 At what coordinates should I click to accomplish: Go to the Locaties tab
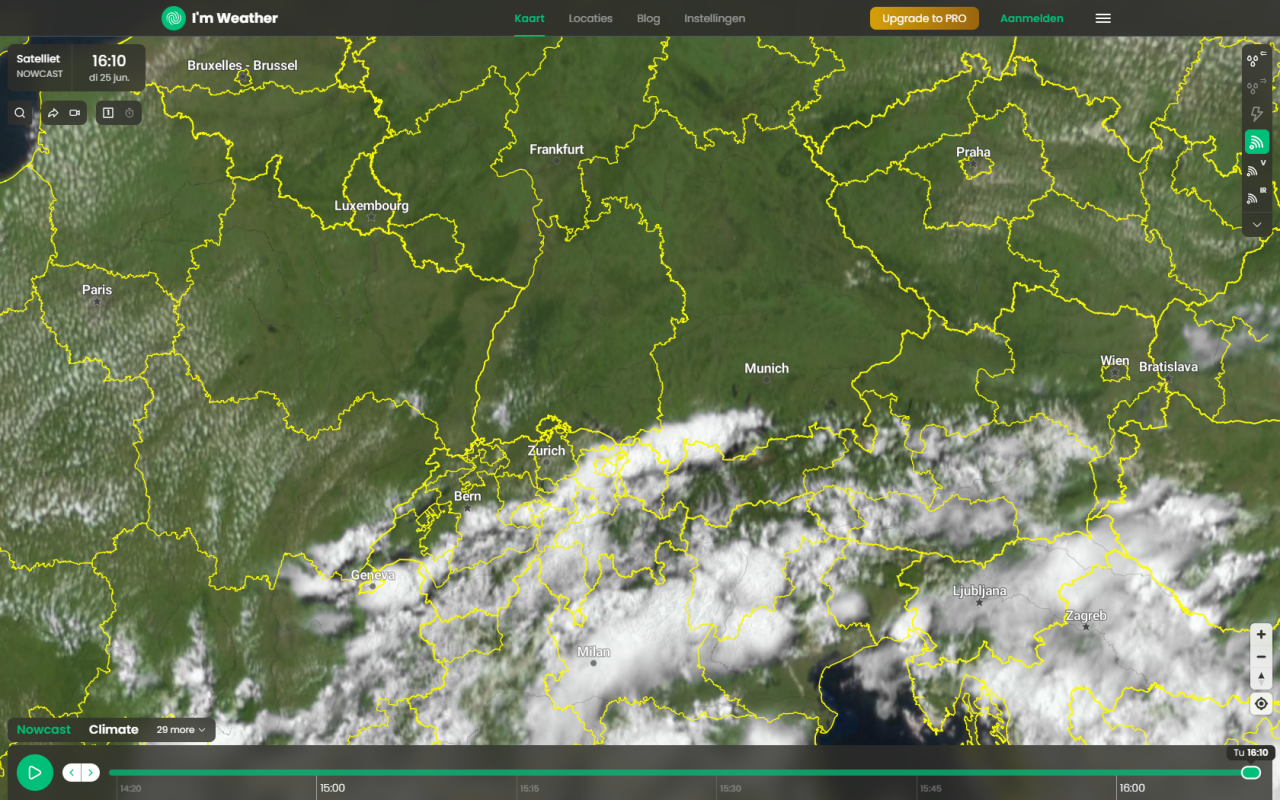590,18
